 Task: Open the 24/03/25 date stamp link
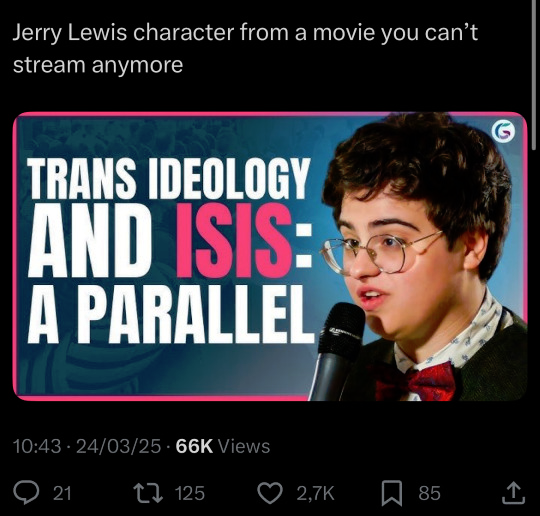118,446
